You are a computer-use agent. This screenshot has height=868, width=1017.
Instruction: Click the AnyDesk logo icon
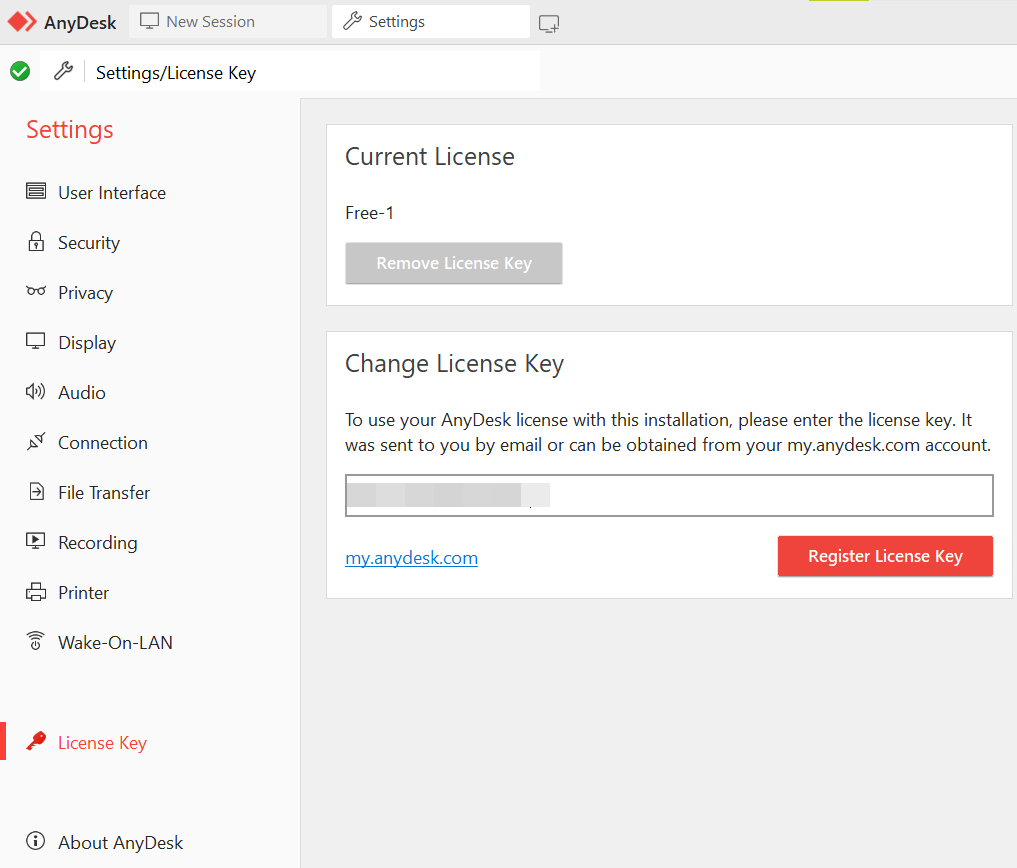tap(22, 21)
